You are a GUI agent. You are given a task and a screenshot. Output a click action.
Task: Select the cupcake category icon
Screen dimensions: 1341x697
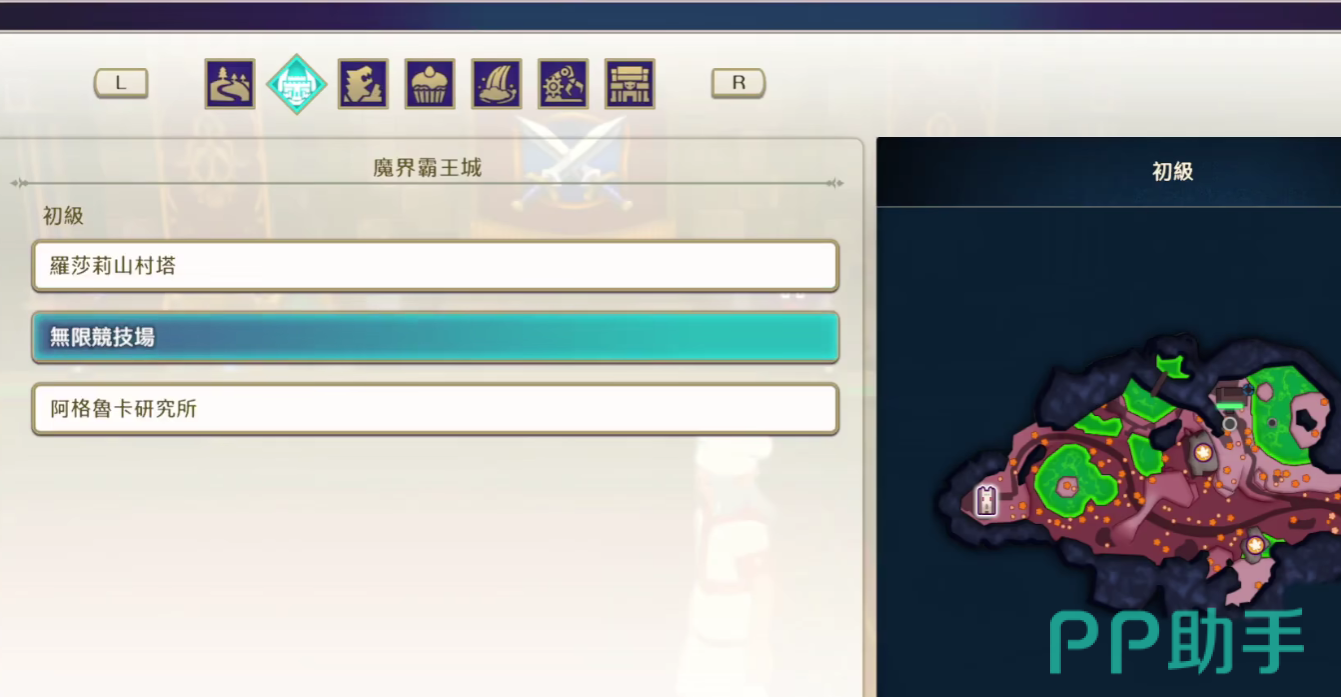[x=430, y=84]
